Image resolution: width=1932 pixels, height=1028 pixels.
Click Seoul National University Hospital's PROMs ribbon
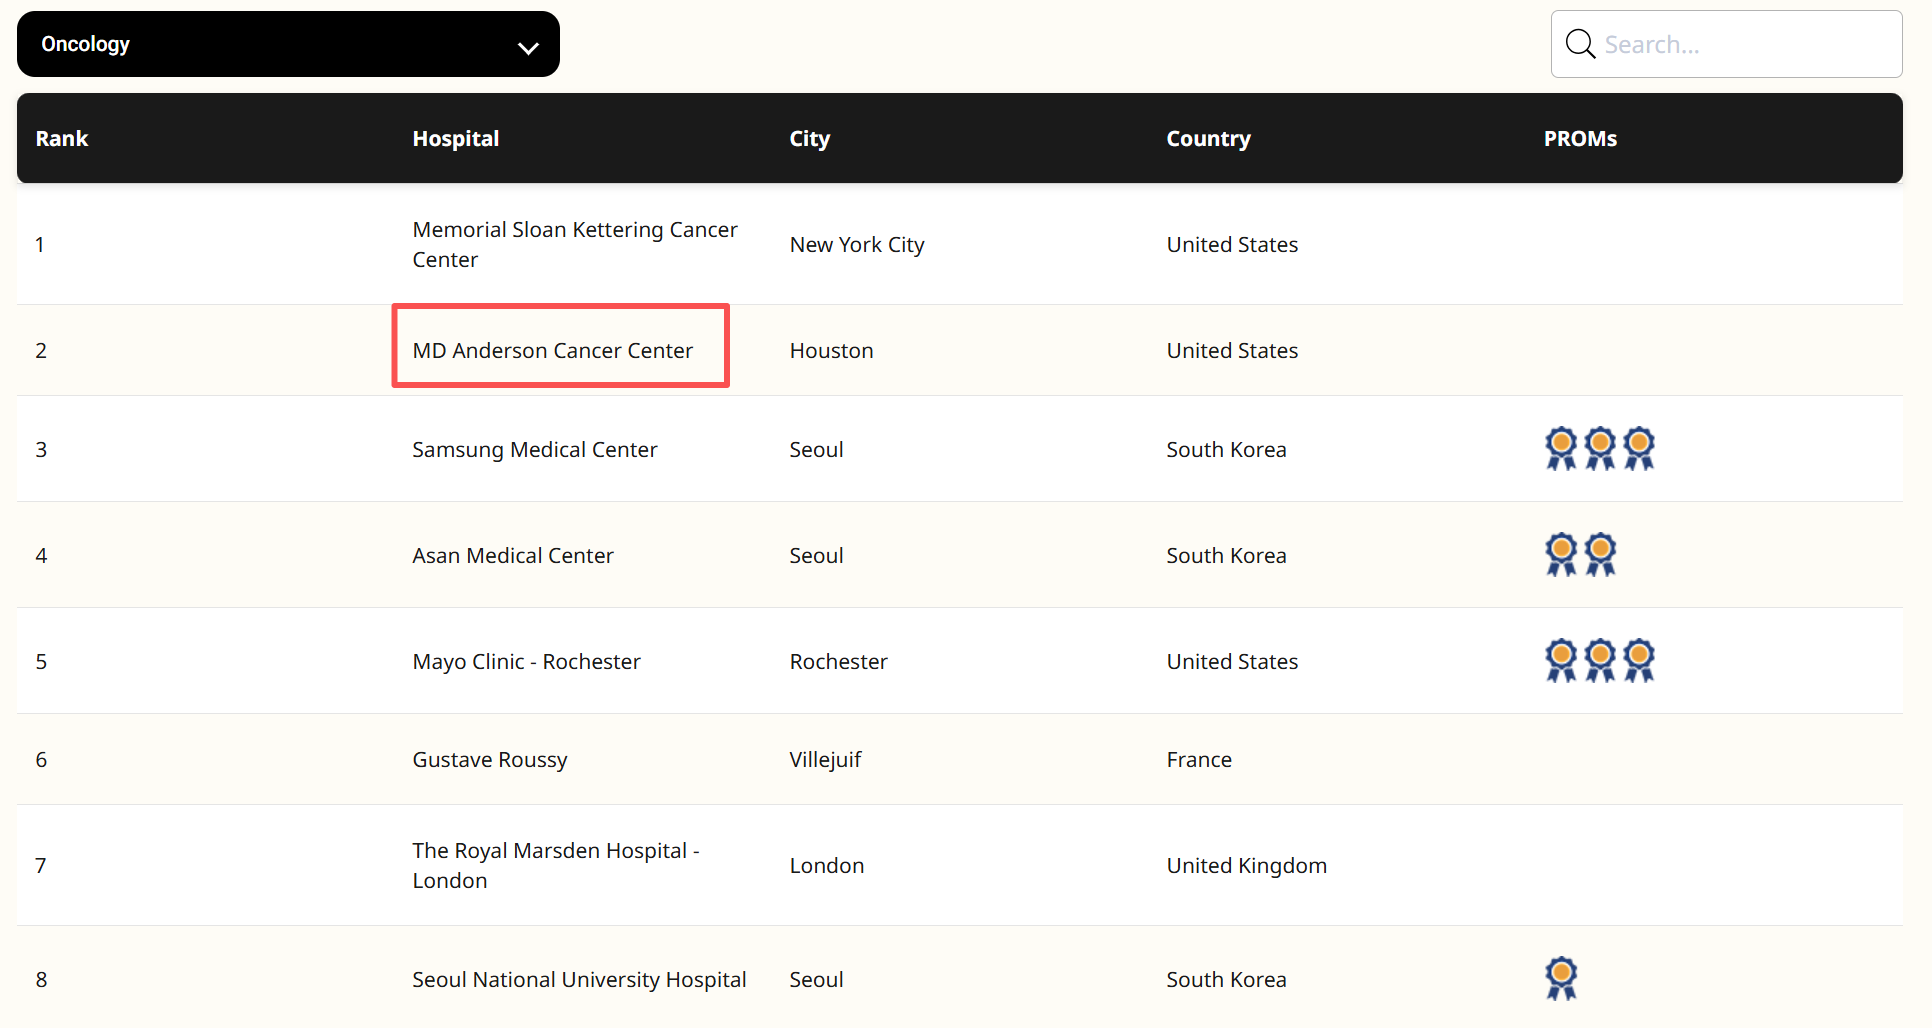pyautogui.click(x=1560, y=978)
